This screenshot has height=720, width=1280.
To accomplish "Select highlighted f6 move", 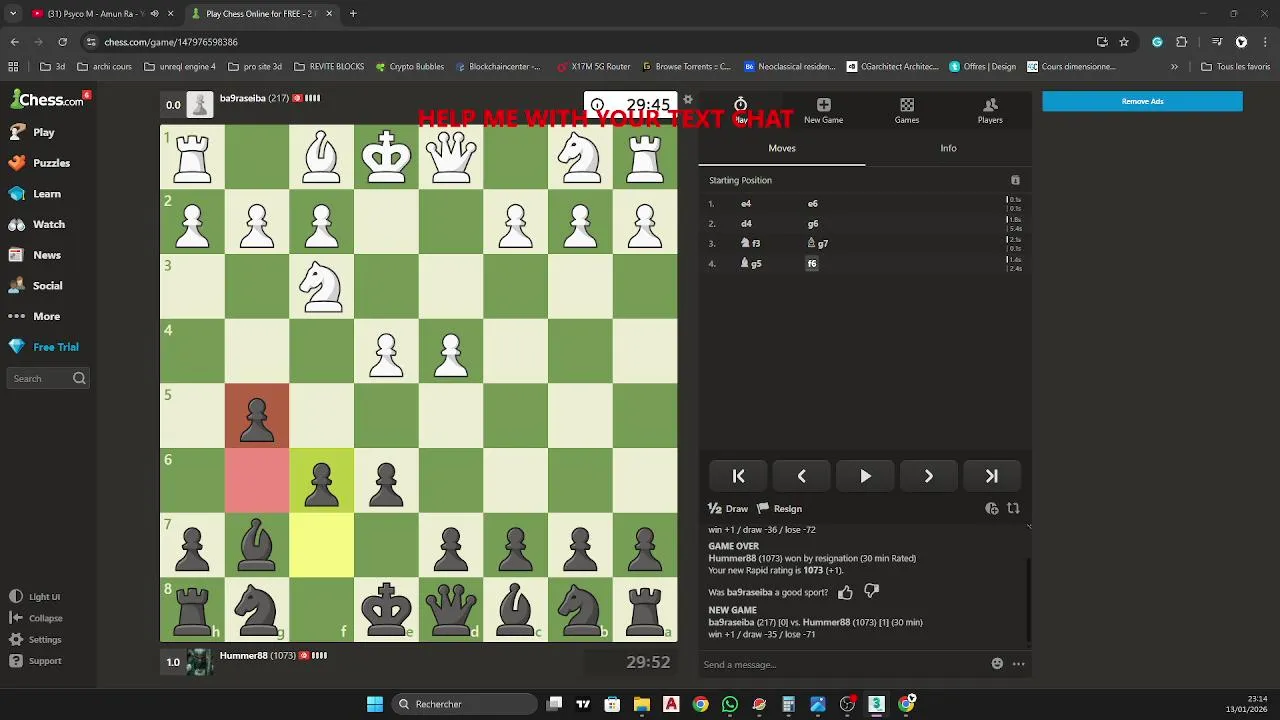I will tap(812, 264).
